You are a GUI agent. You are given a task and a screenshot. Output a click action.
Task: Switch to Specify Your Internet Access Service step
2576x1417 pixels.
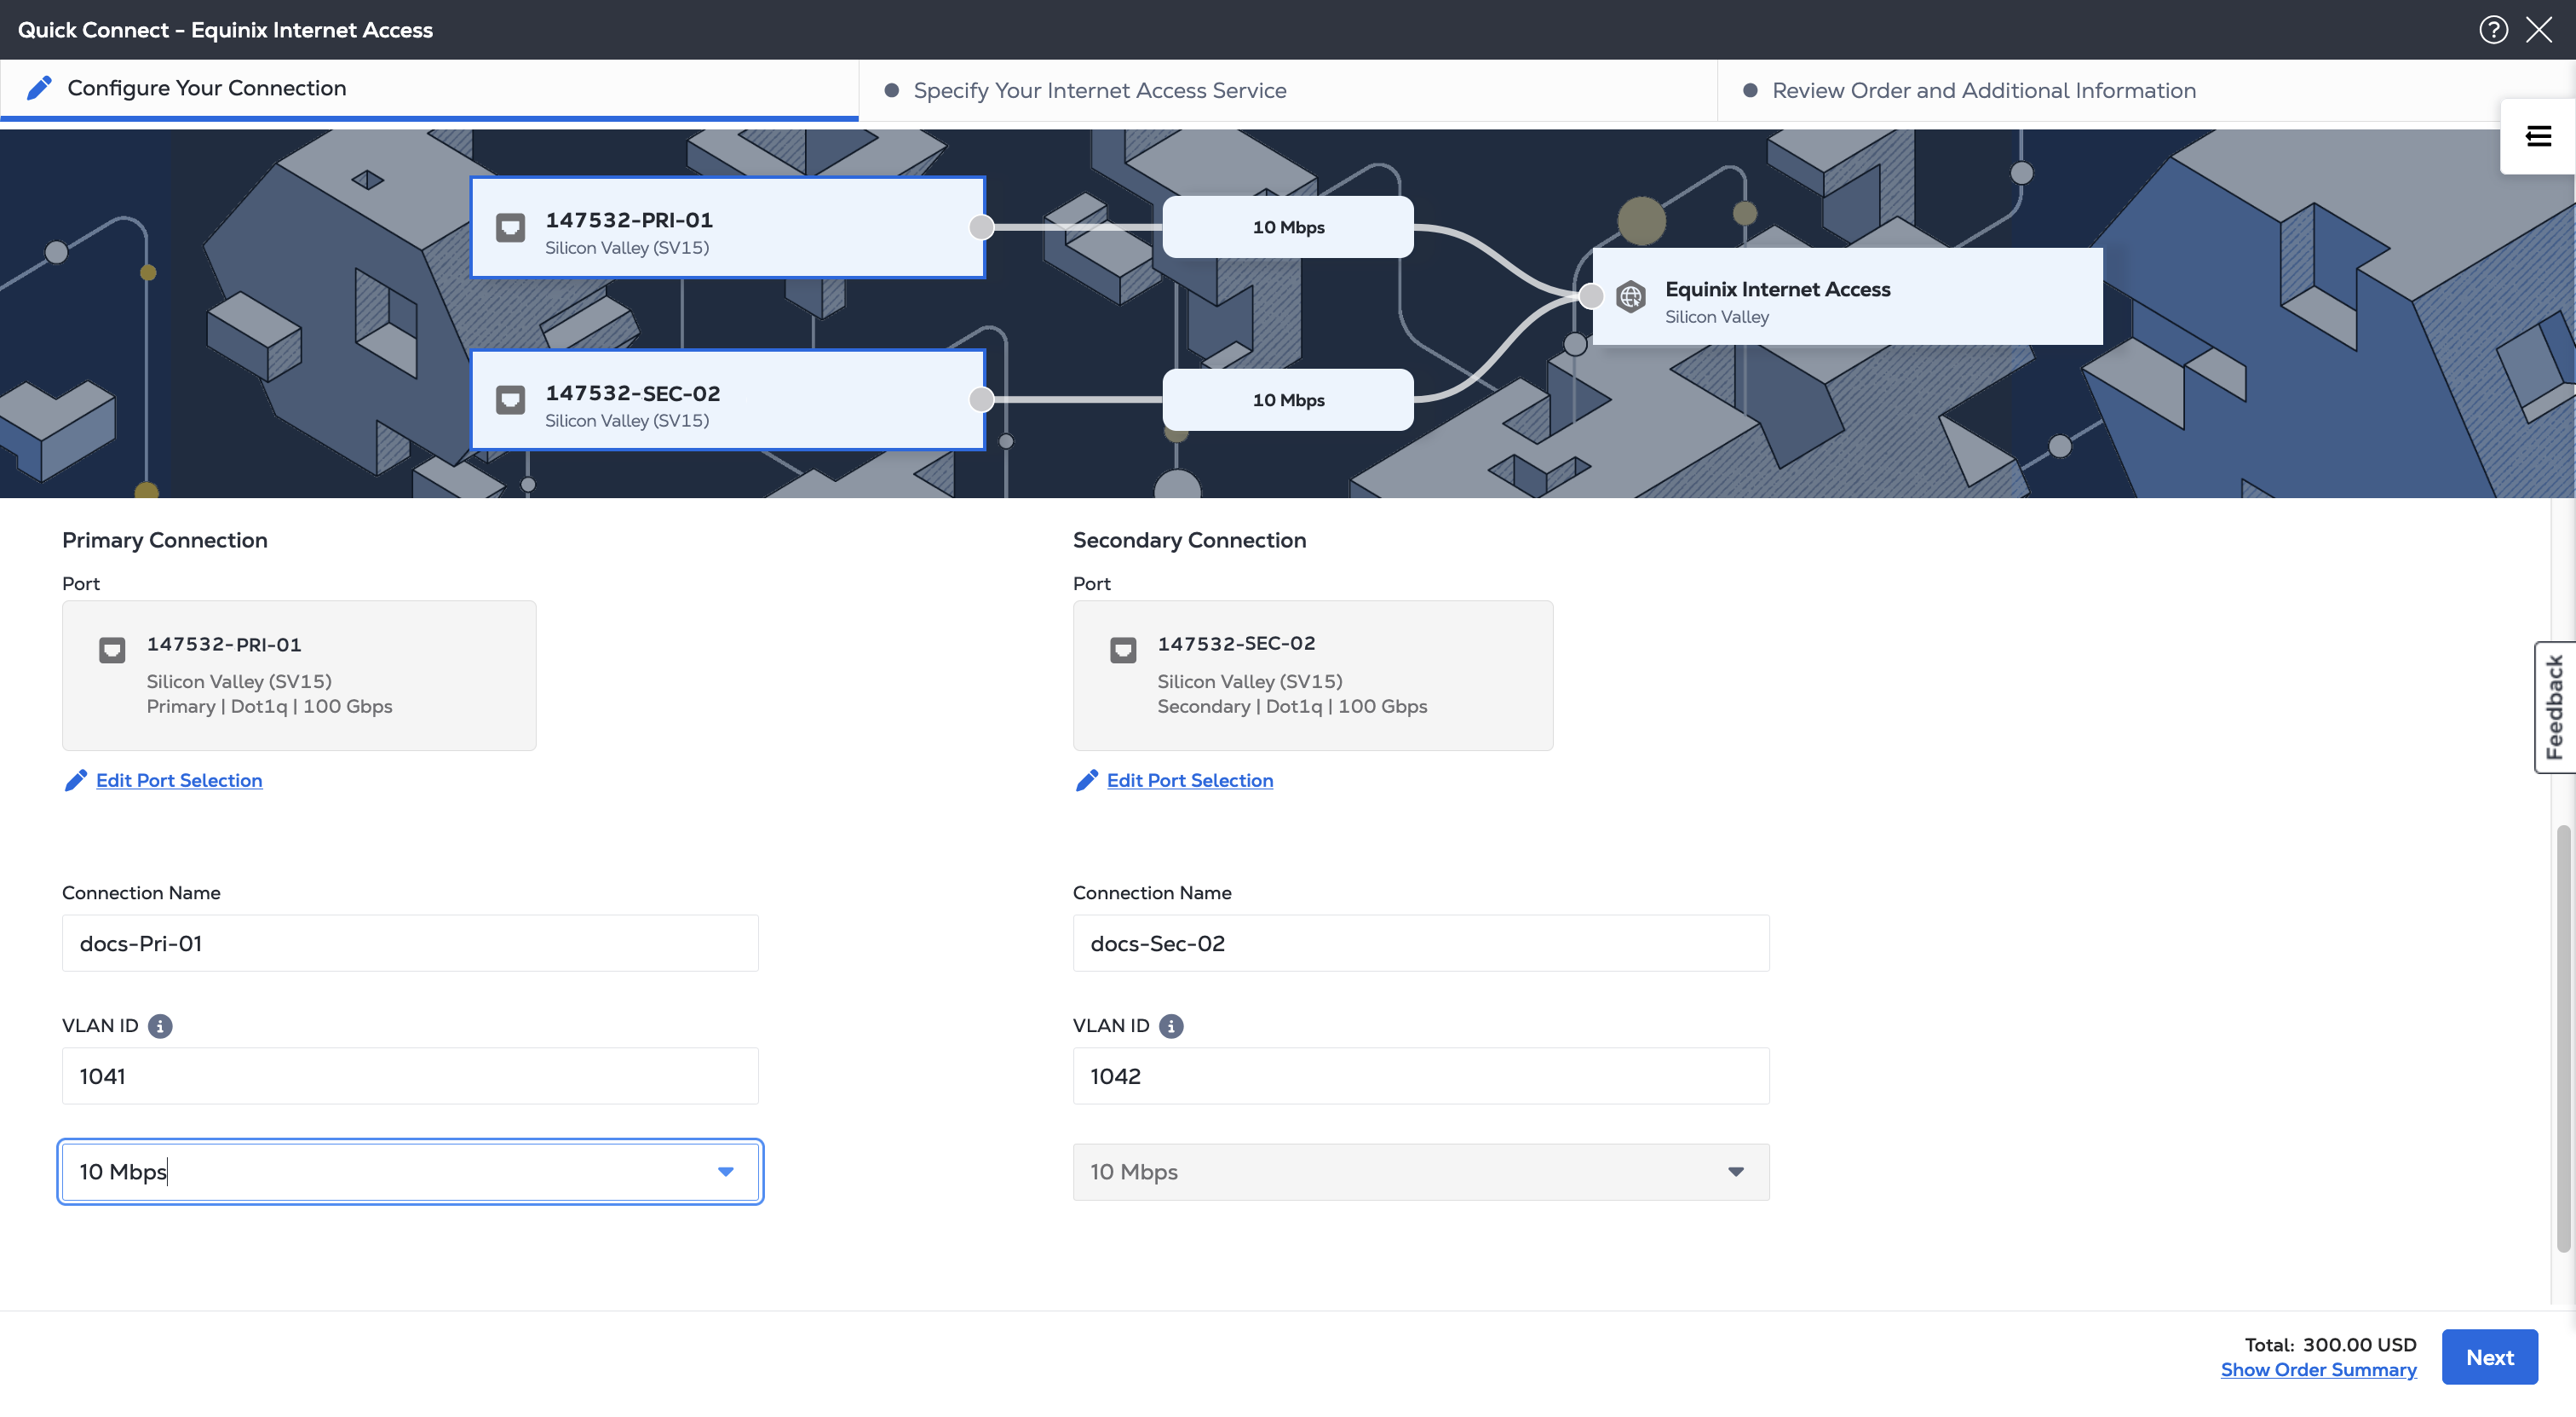coord(1099,91)
